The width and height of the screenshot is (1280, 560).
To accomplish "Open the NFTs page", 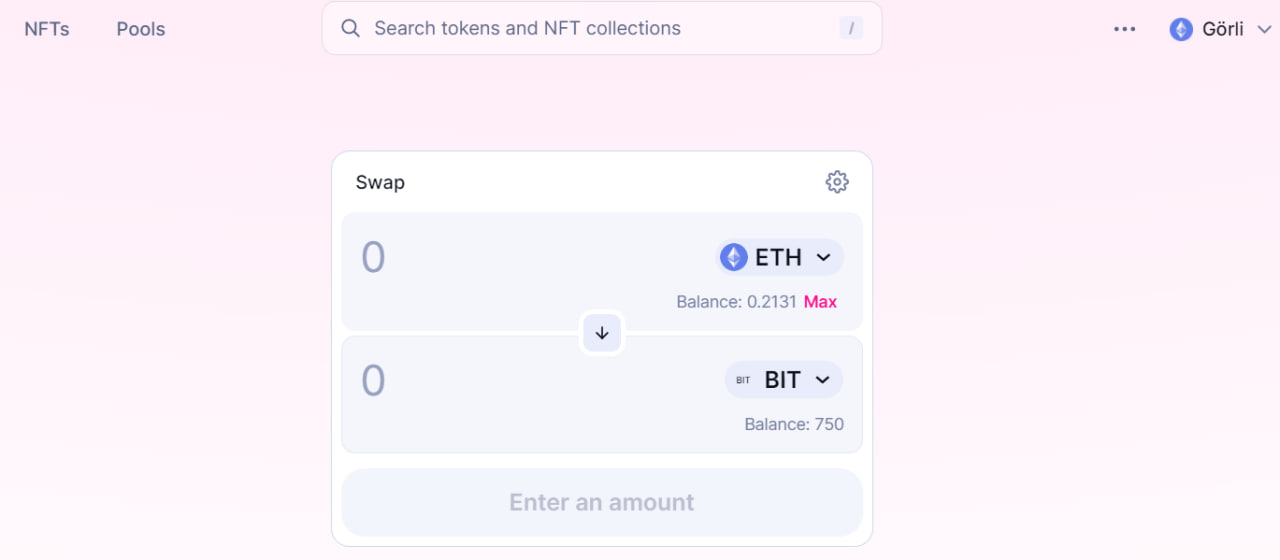I will [47, 29].
